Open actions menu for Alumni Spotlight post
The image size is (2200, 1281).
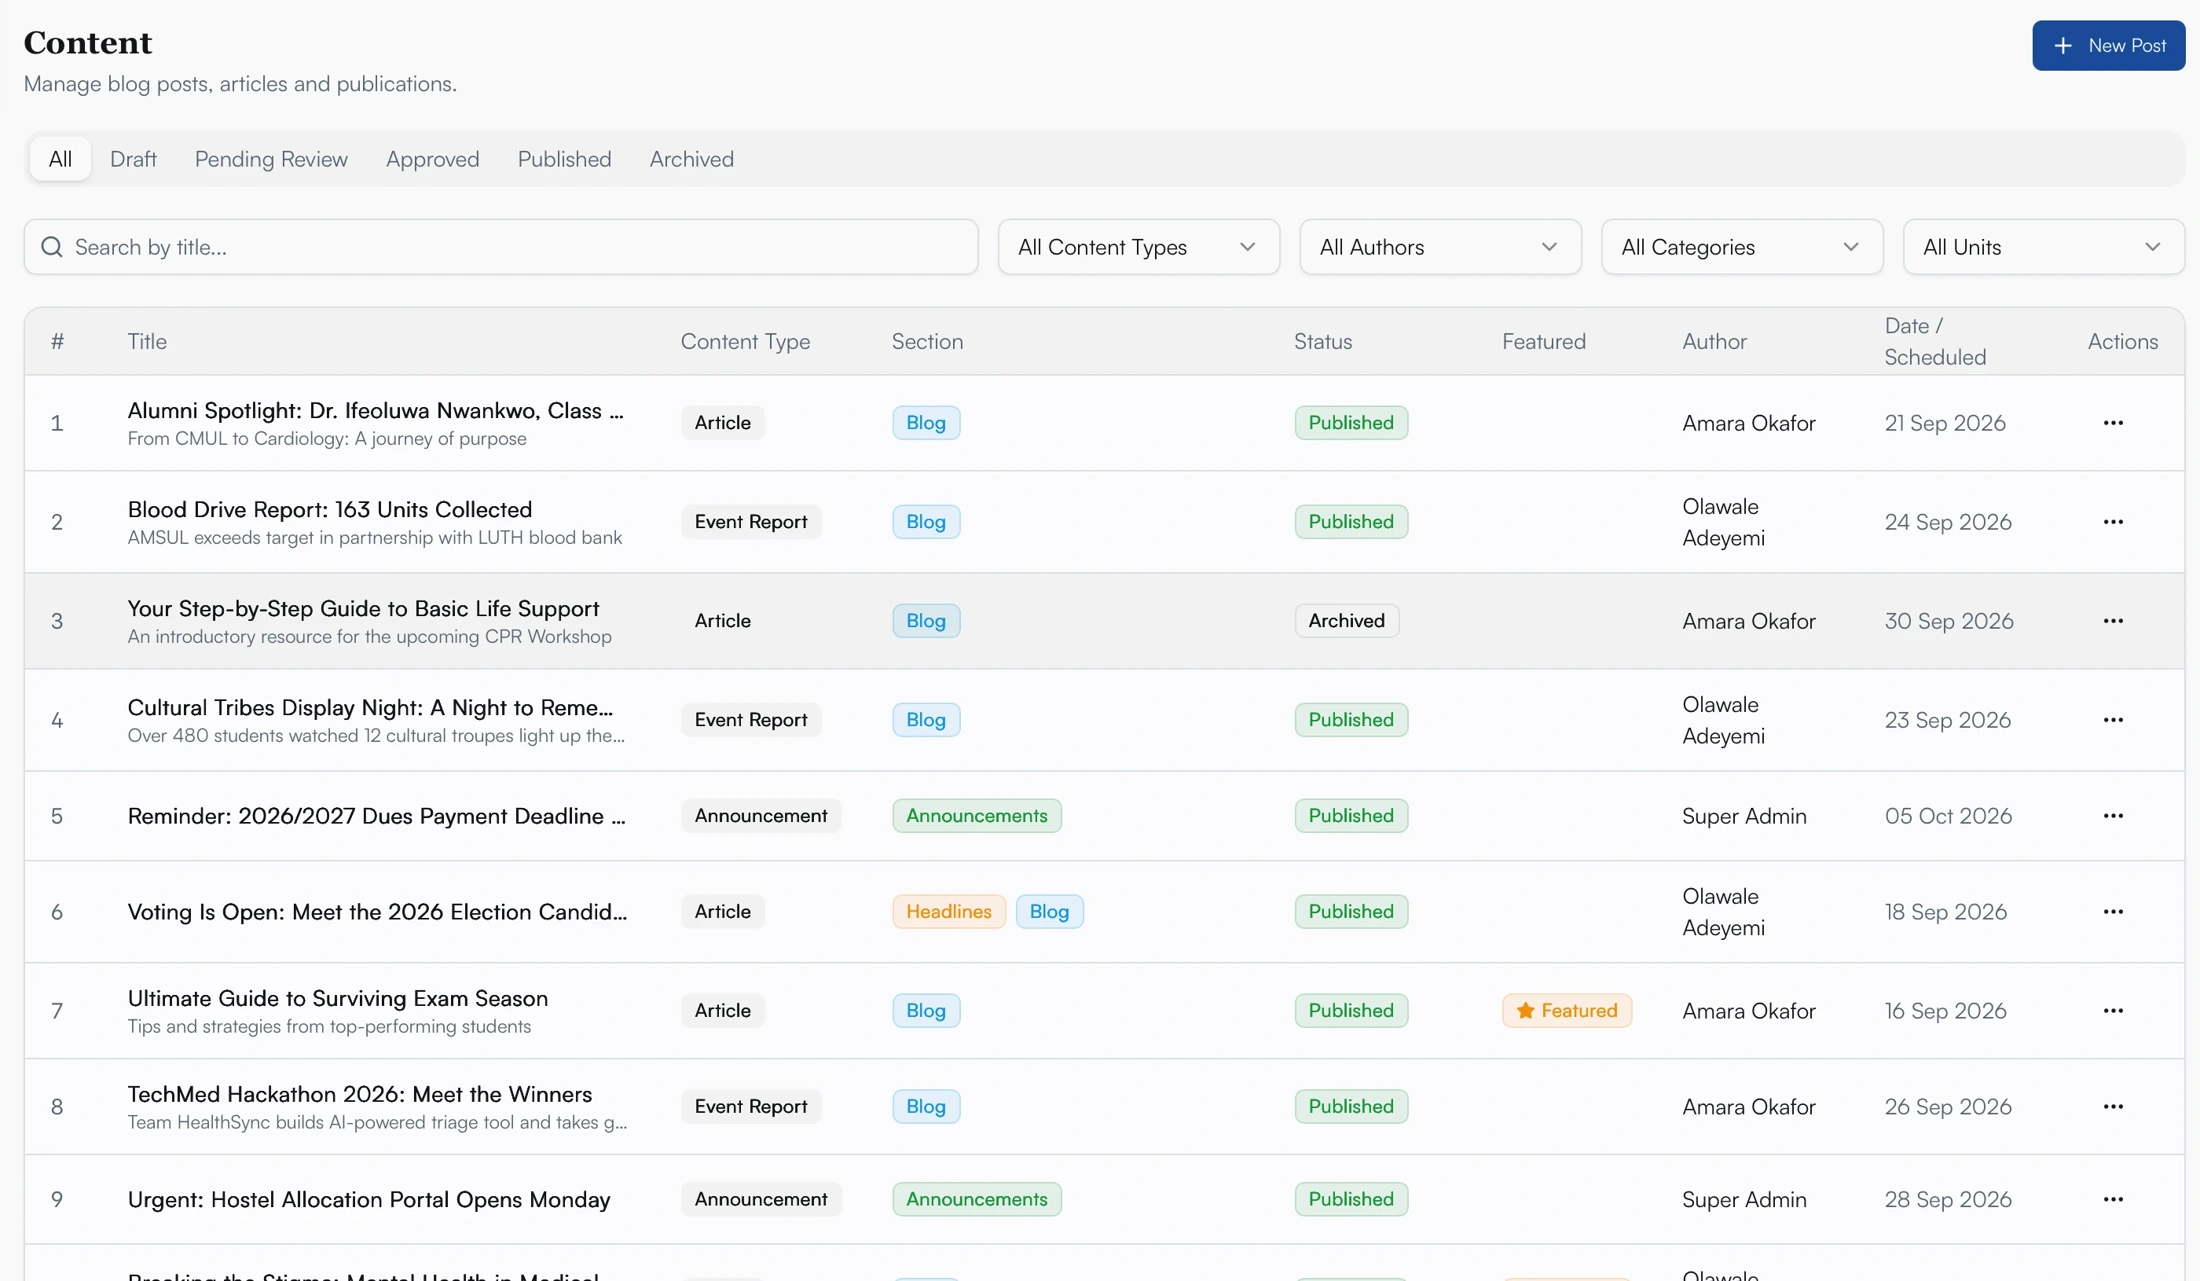click(x=2112, y=423)
